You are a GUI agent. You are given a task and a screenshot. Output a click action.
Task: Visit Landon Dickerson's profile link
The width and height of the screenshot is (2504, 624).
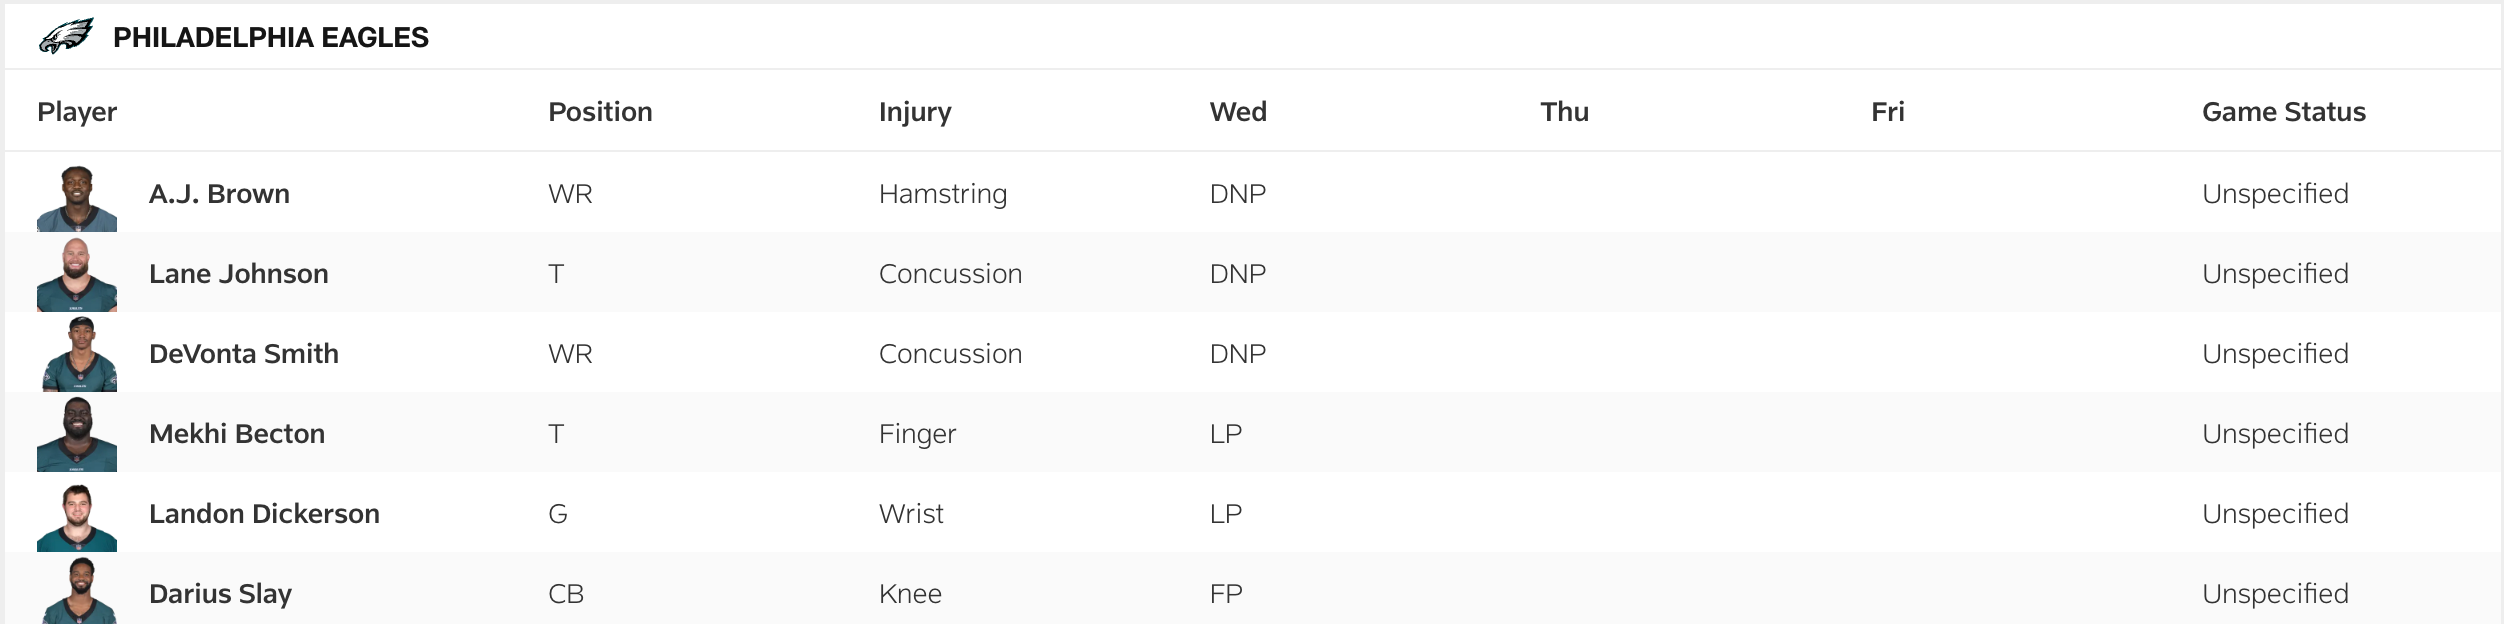(264, 514)
